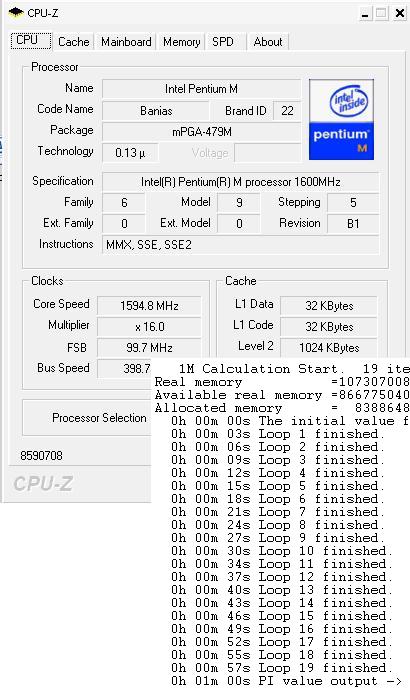The width and height of the screenshot is (410, 700).
Task: Select the Memory tab
Action: coord(181,42)
